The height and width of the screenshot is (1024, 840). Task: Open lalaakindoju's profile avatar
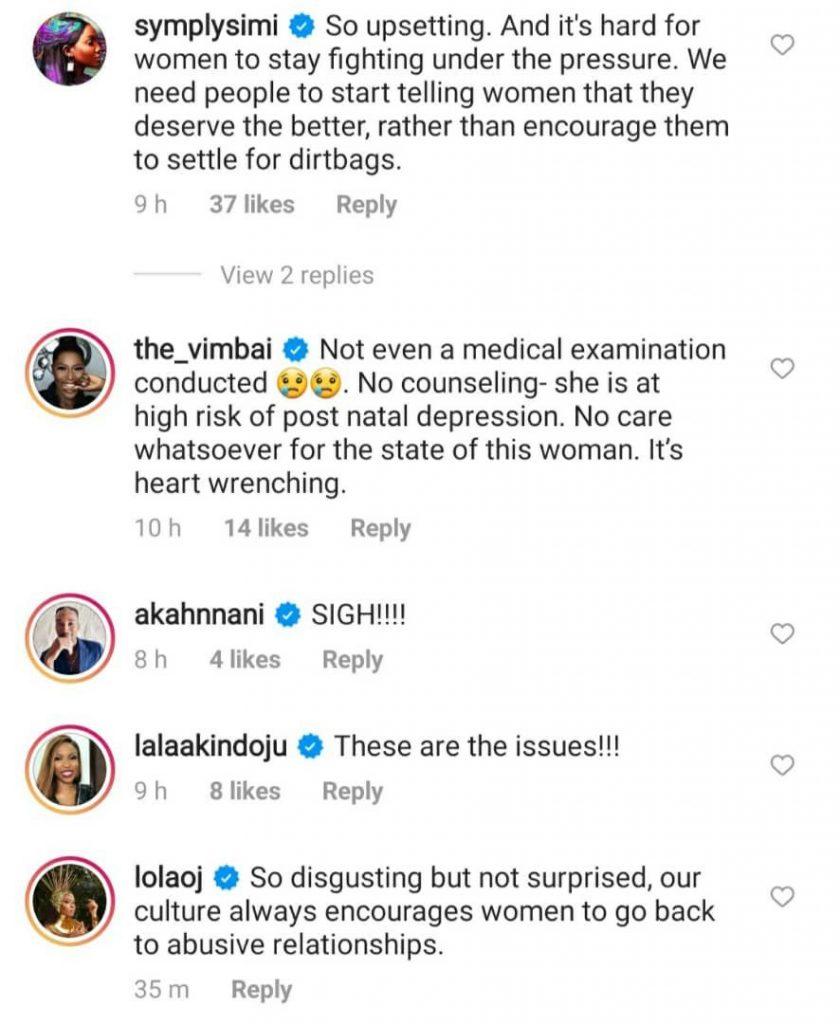point(70,769)
